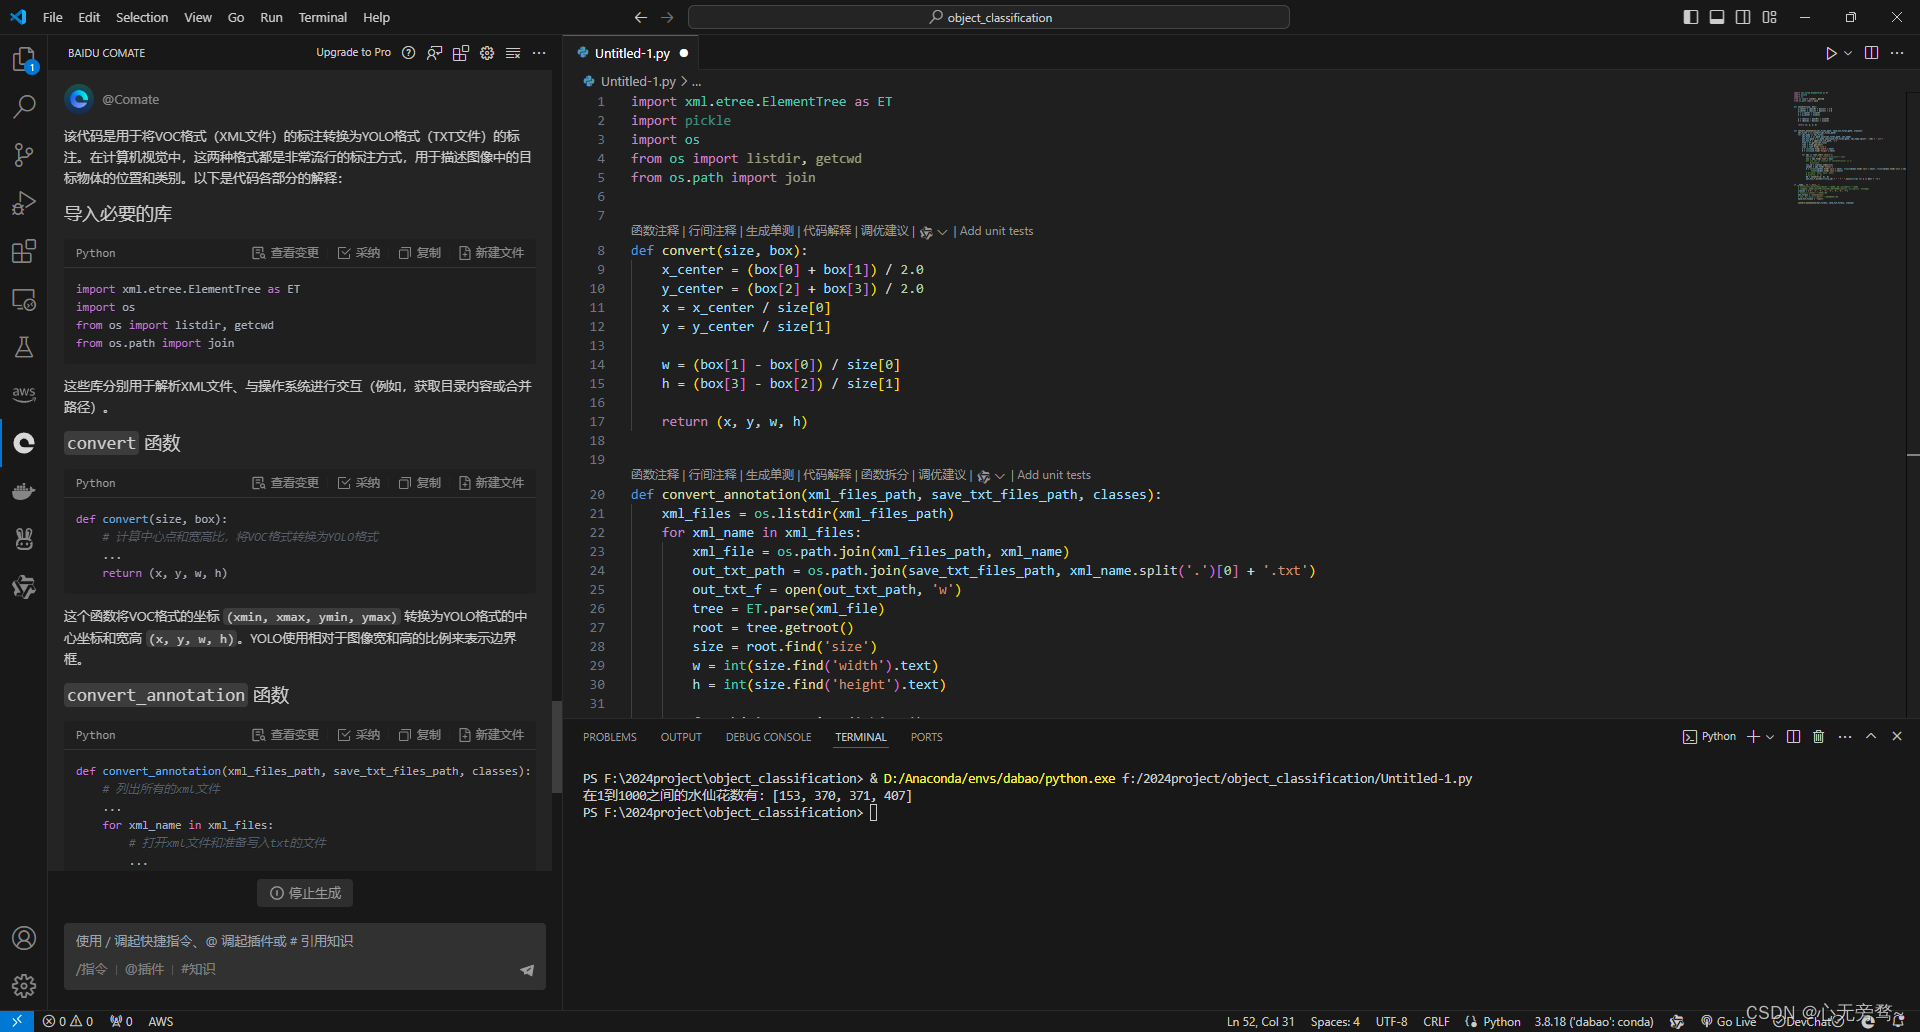This screenshot has height=1032, width=1920.
Task: Click the Comate help question-mark icon
Action: coord(408,53)
